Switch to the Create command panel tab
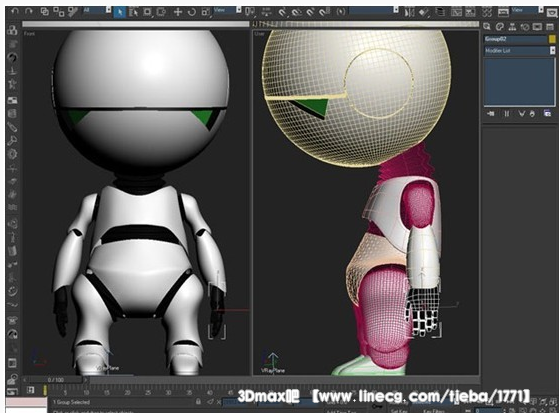 click(487, 26)
